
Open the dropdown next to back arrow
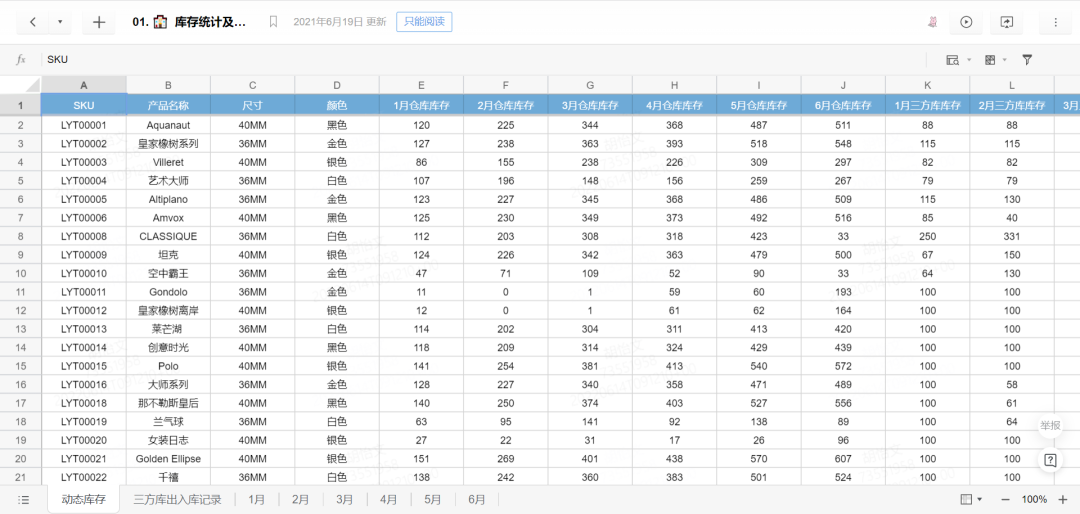coord(60,22)
